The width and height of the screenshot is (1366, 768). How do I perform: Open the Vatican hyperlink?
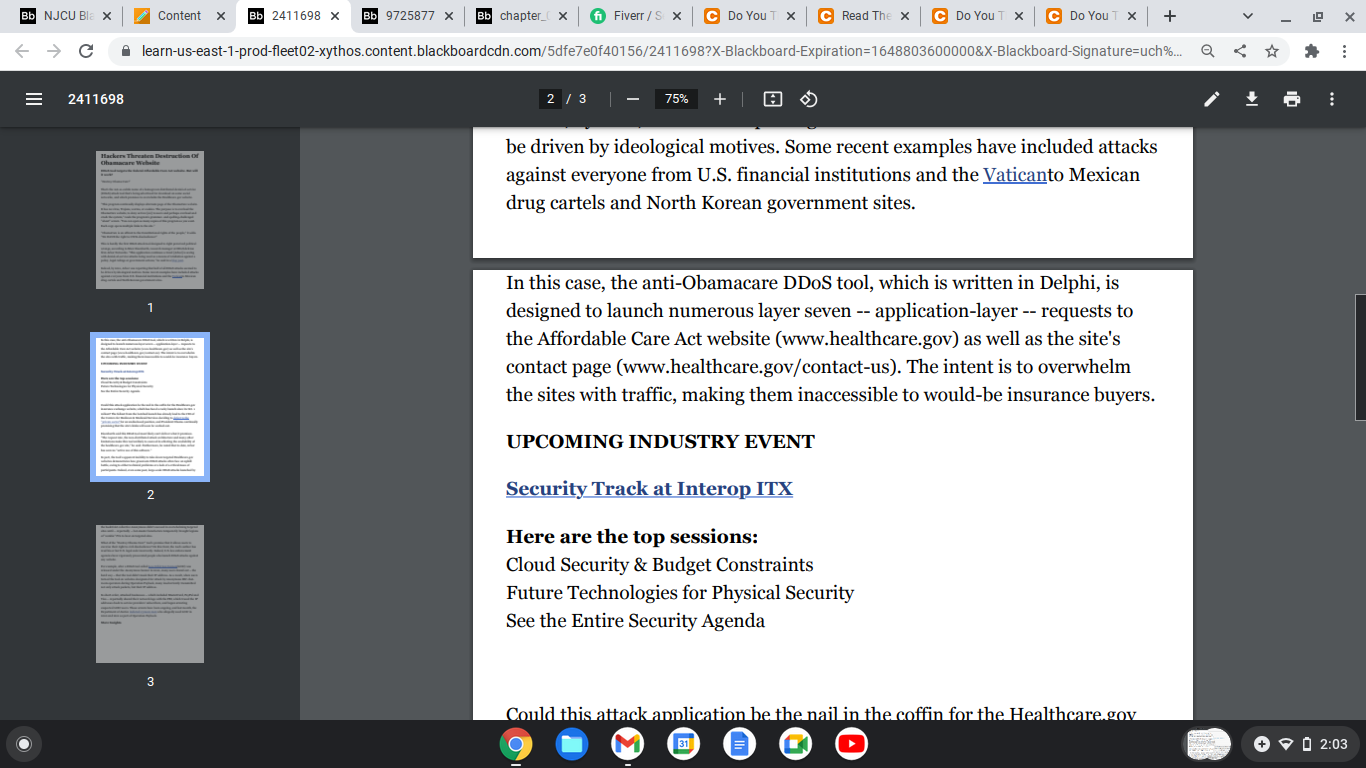pyautogui.click(x=1014, y=175)
